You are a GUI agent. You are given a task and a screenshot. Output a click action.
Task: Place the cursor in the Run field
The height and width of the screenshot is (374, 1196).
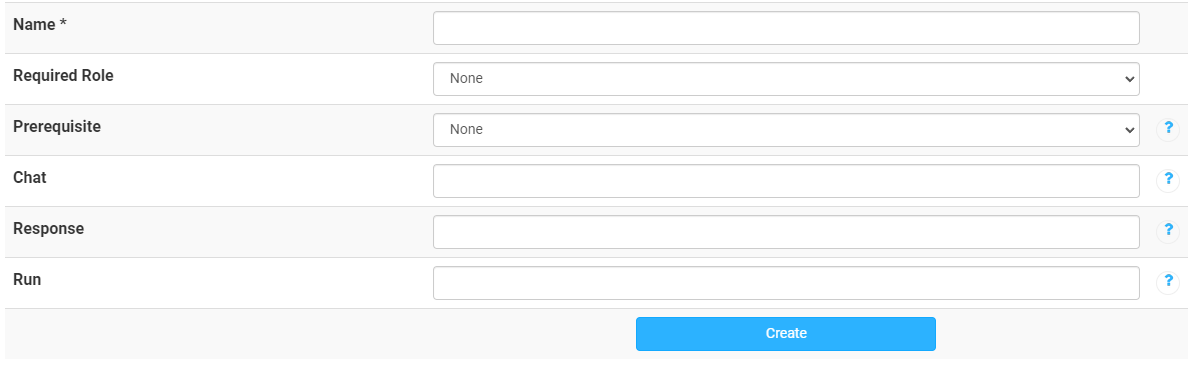[786, 283]
